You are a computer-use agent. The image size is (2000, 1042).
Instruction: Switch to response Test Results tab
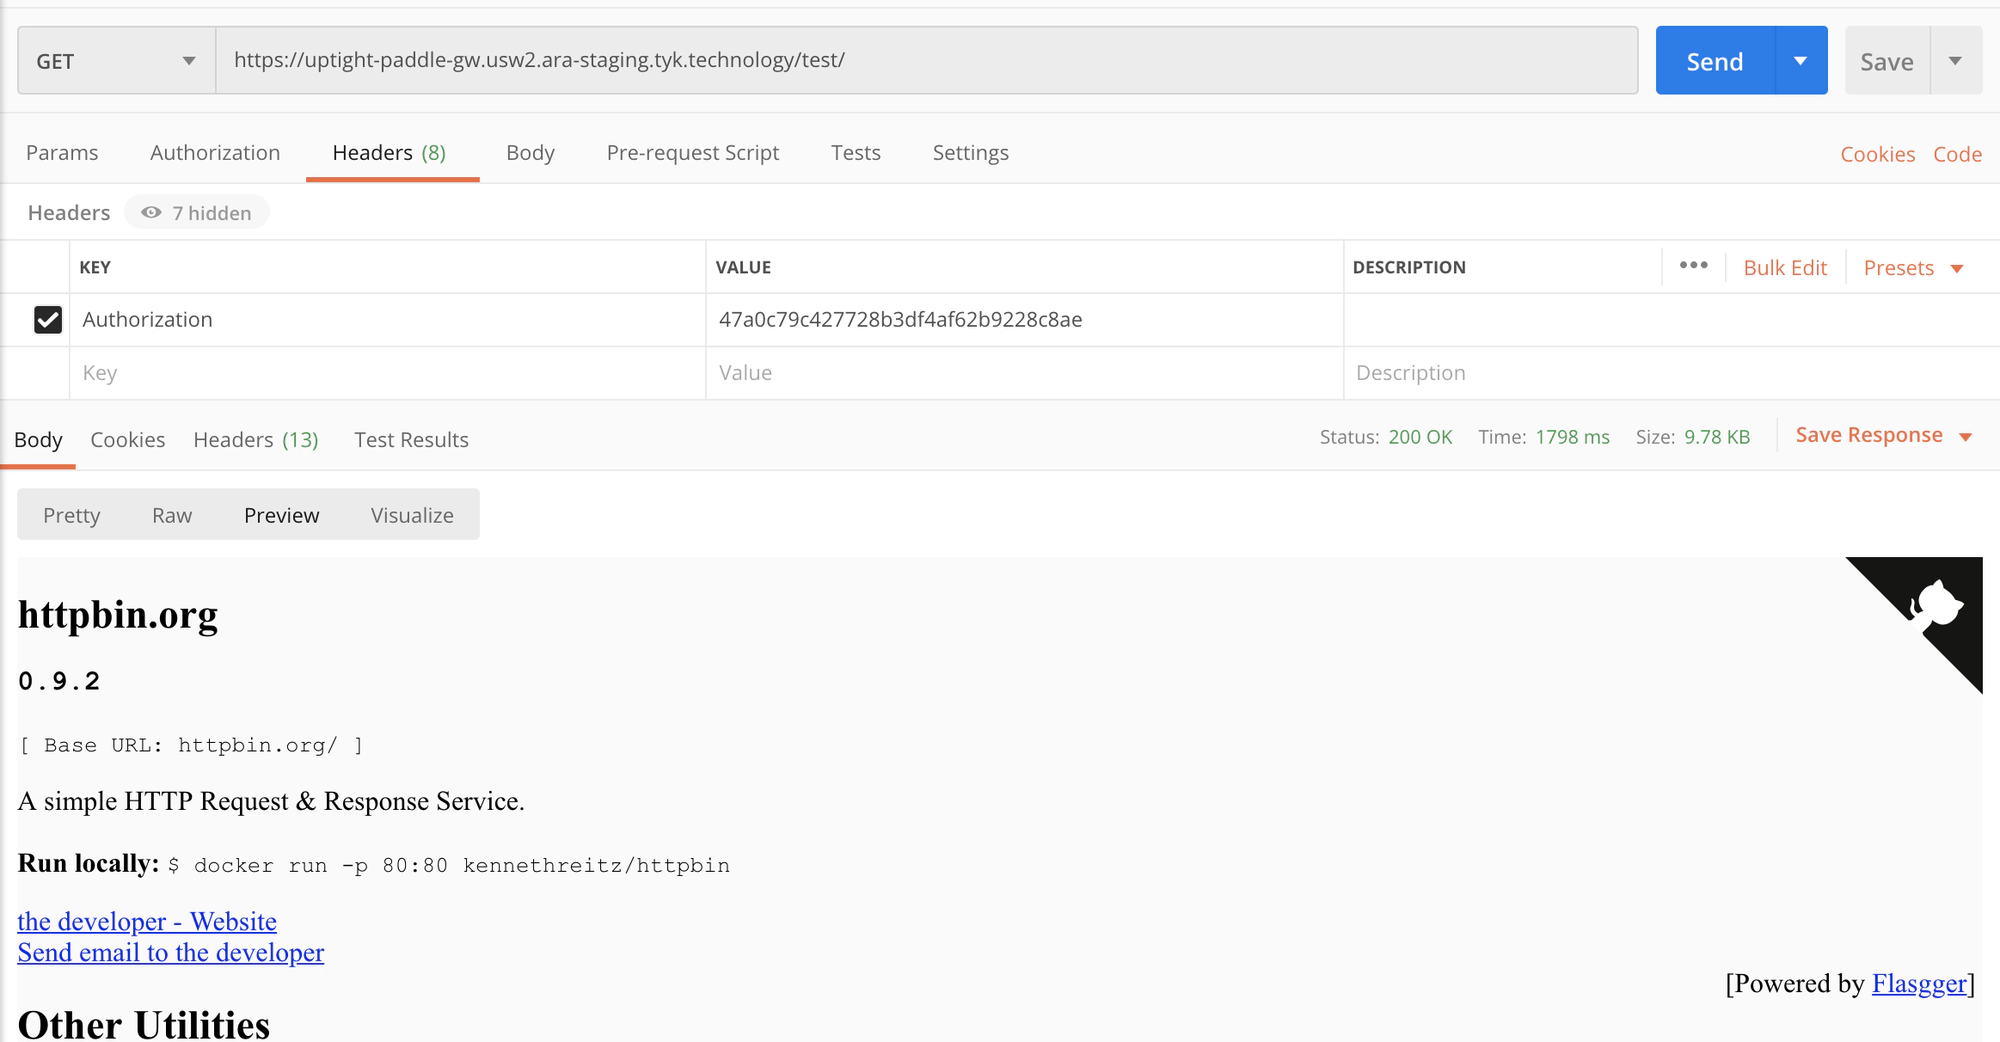point(411,440)
